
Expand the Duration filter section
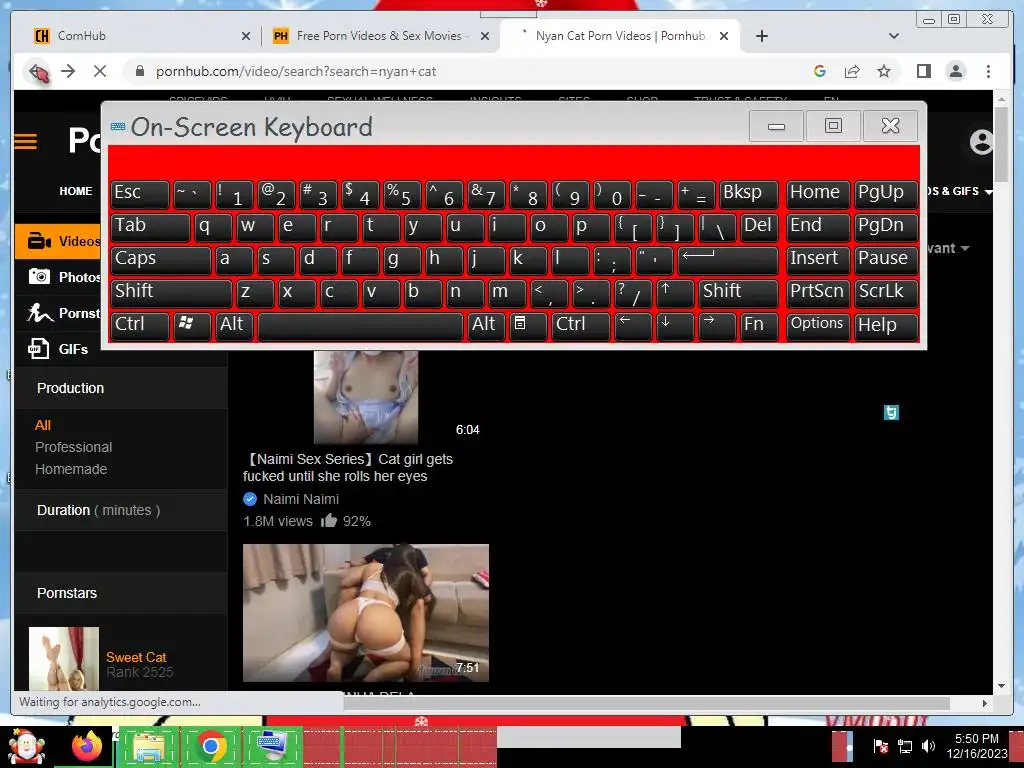click(121, 510)
